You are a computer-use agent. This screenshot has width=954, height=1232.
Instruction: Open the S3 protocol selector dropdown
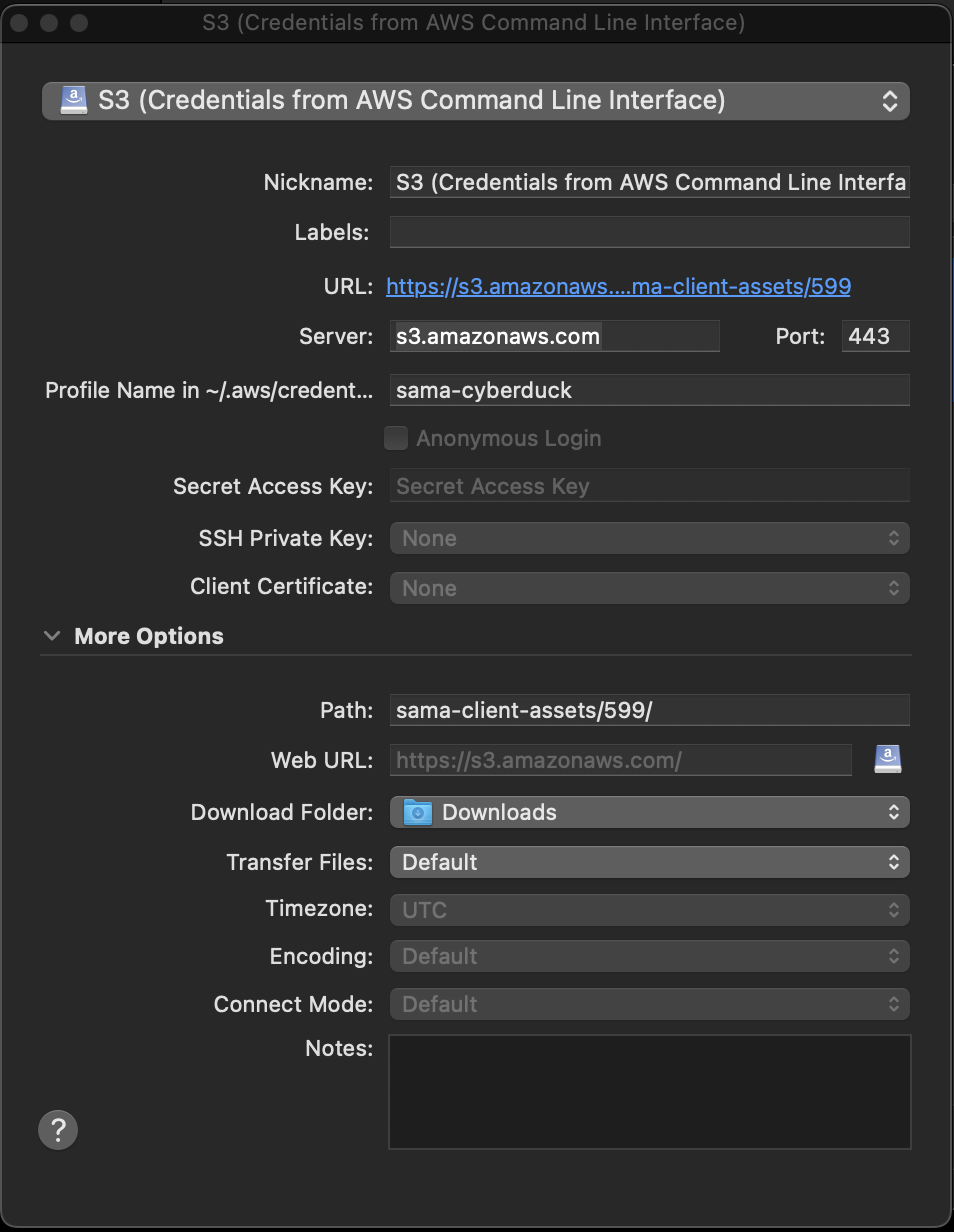pyautogui.click(x=476, y=101)
